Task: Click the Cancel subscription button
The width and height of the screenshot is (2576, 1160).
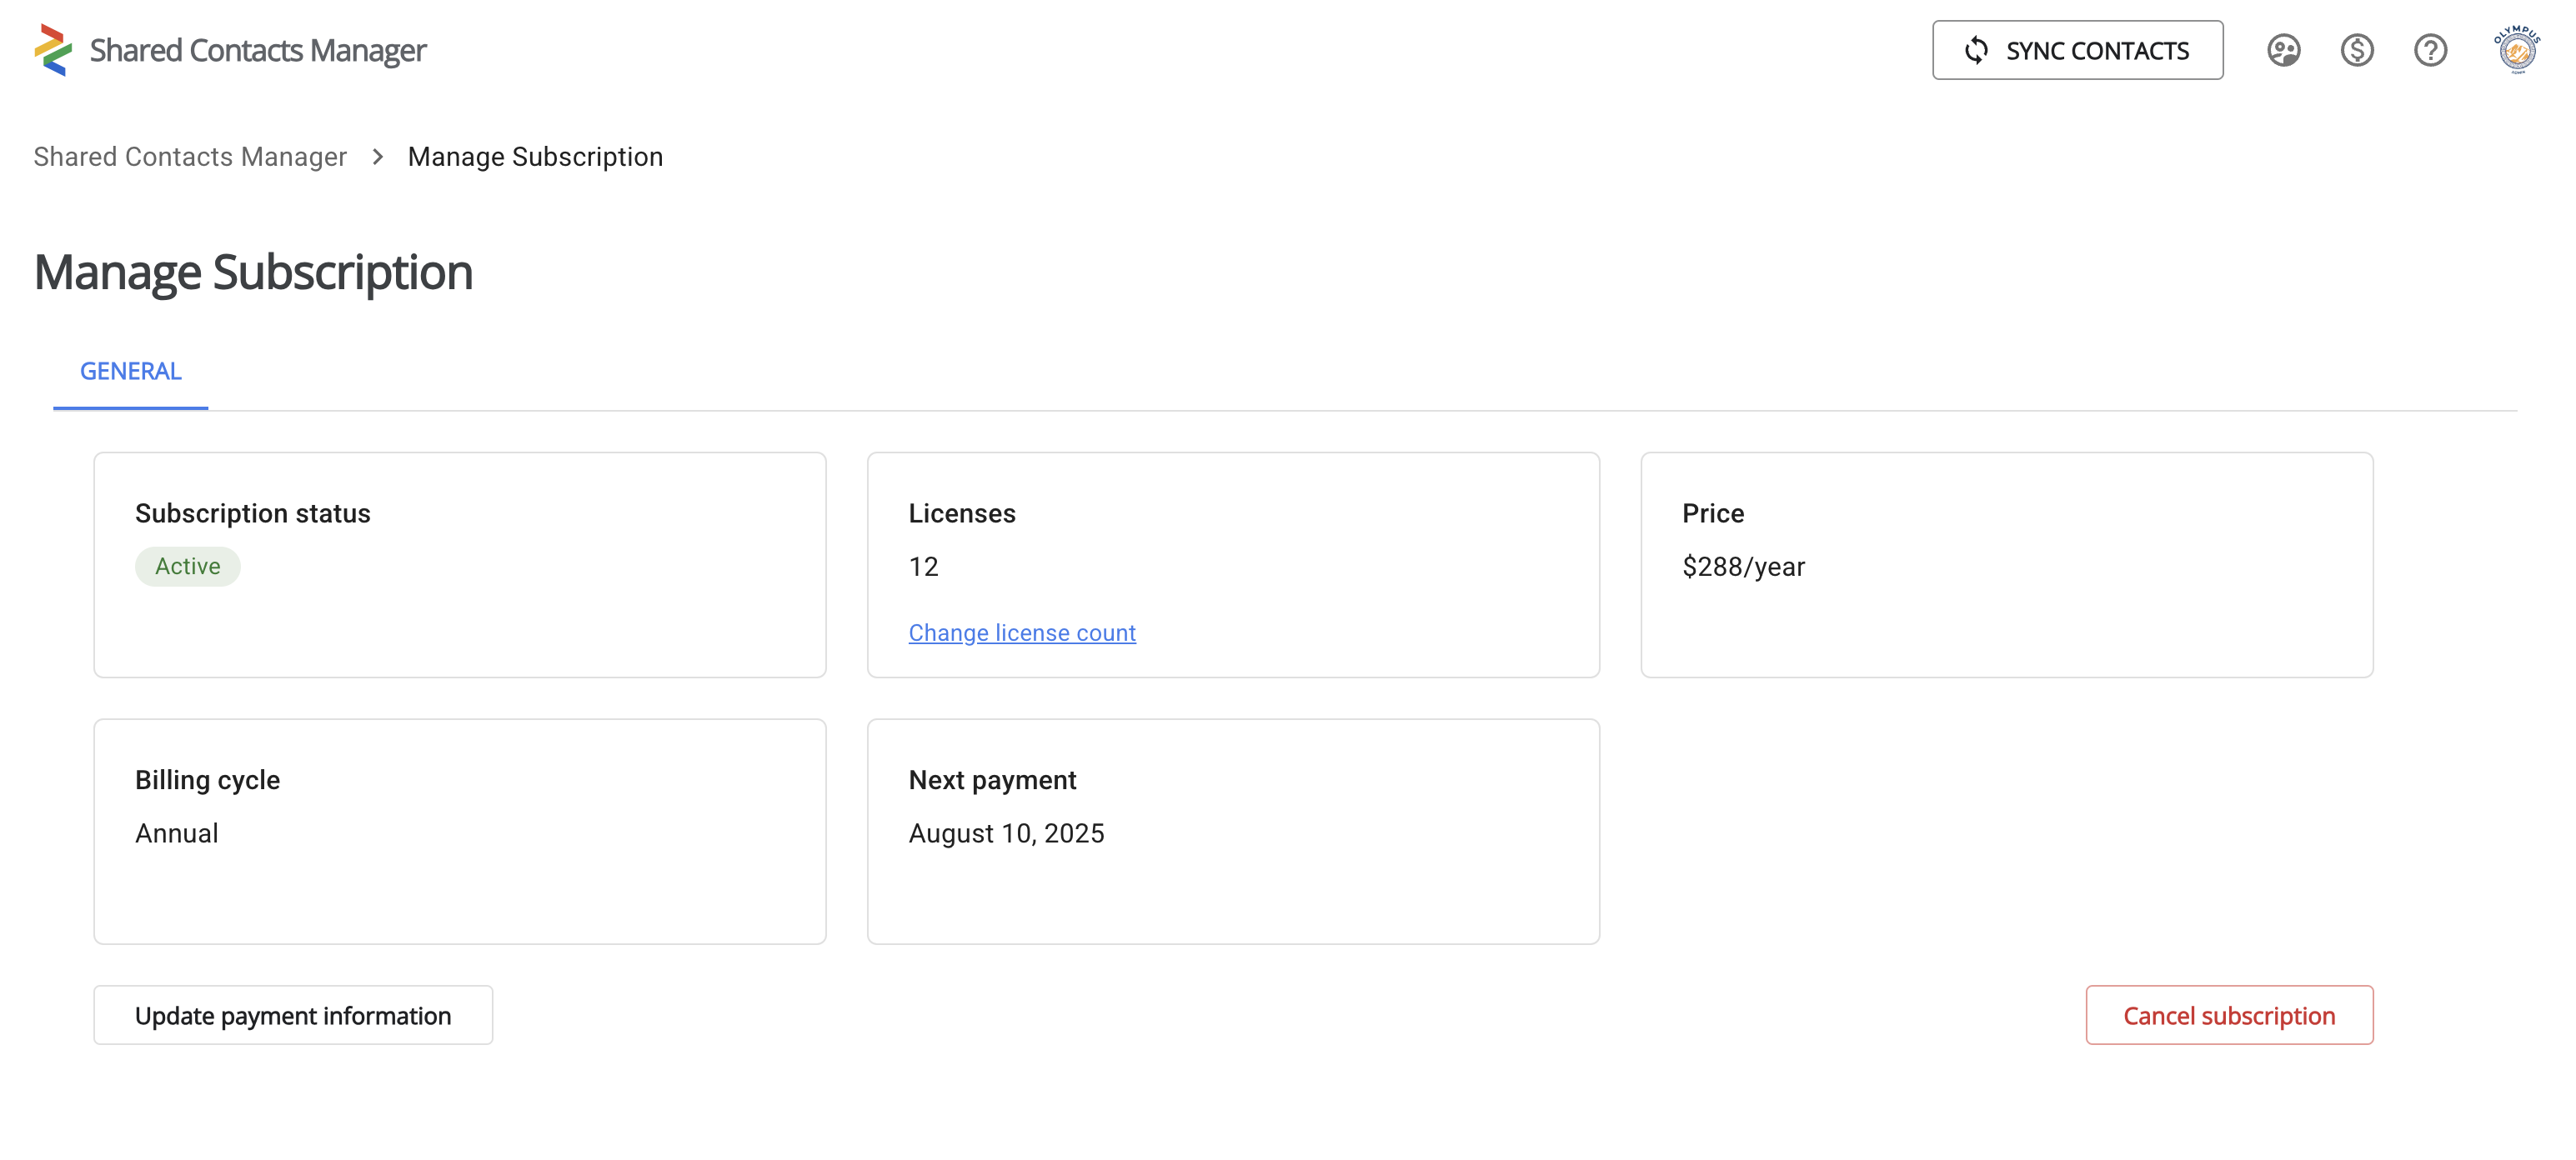Action: pyautogui.click(x=2229, y=1014)
